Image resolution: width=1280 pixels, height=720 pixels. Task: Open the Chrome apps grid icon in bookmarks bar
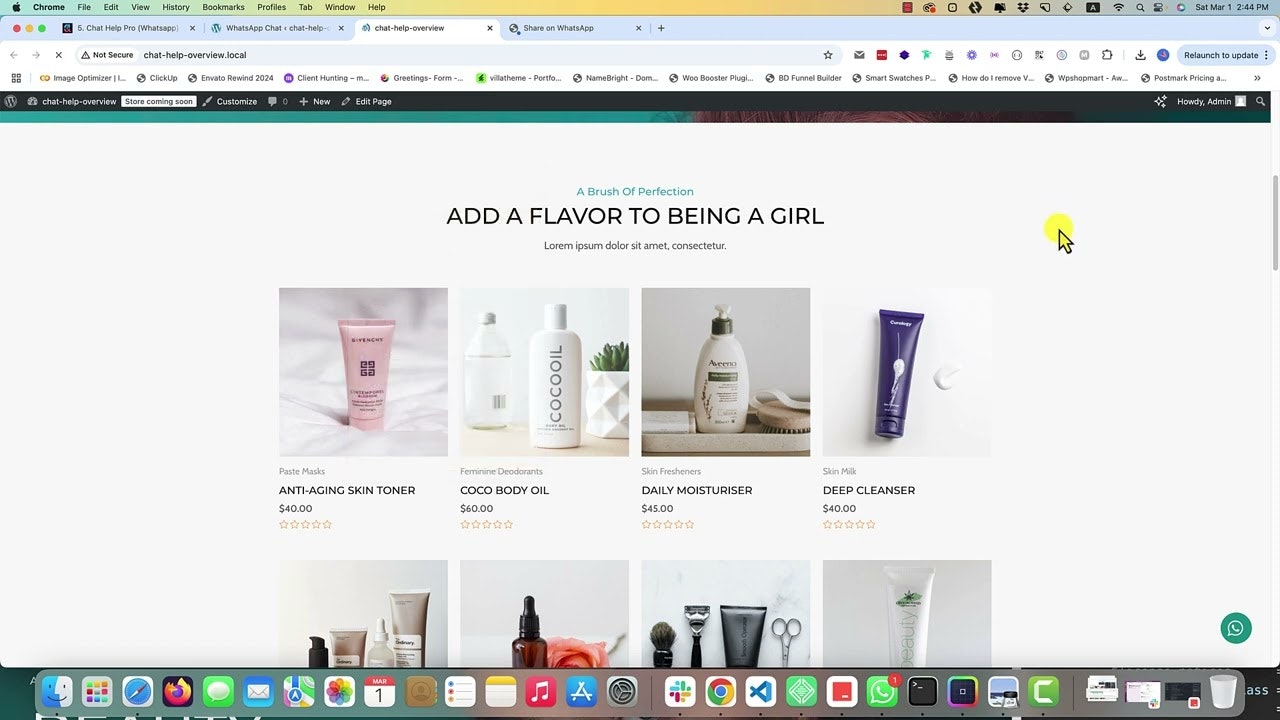(x=16, y=78)
